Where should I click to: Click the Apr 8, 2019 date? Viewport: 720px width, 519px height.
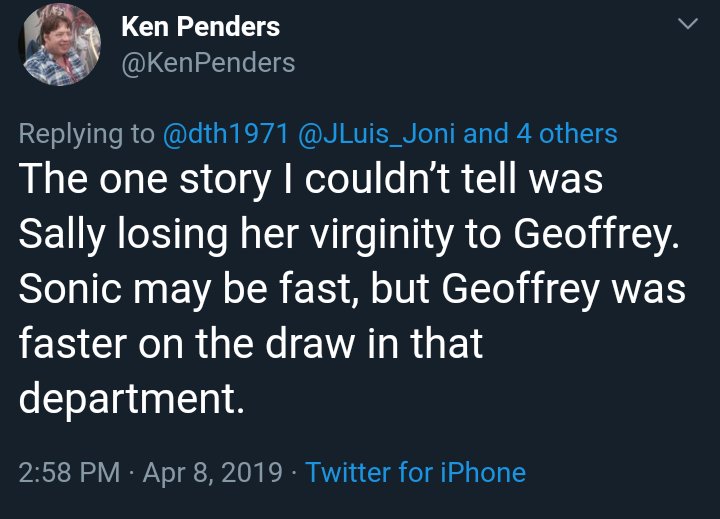click(x=214, y=472)
